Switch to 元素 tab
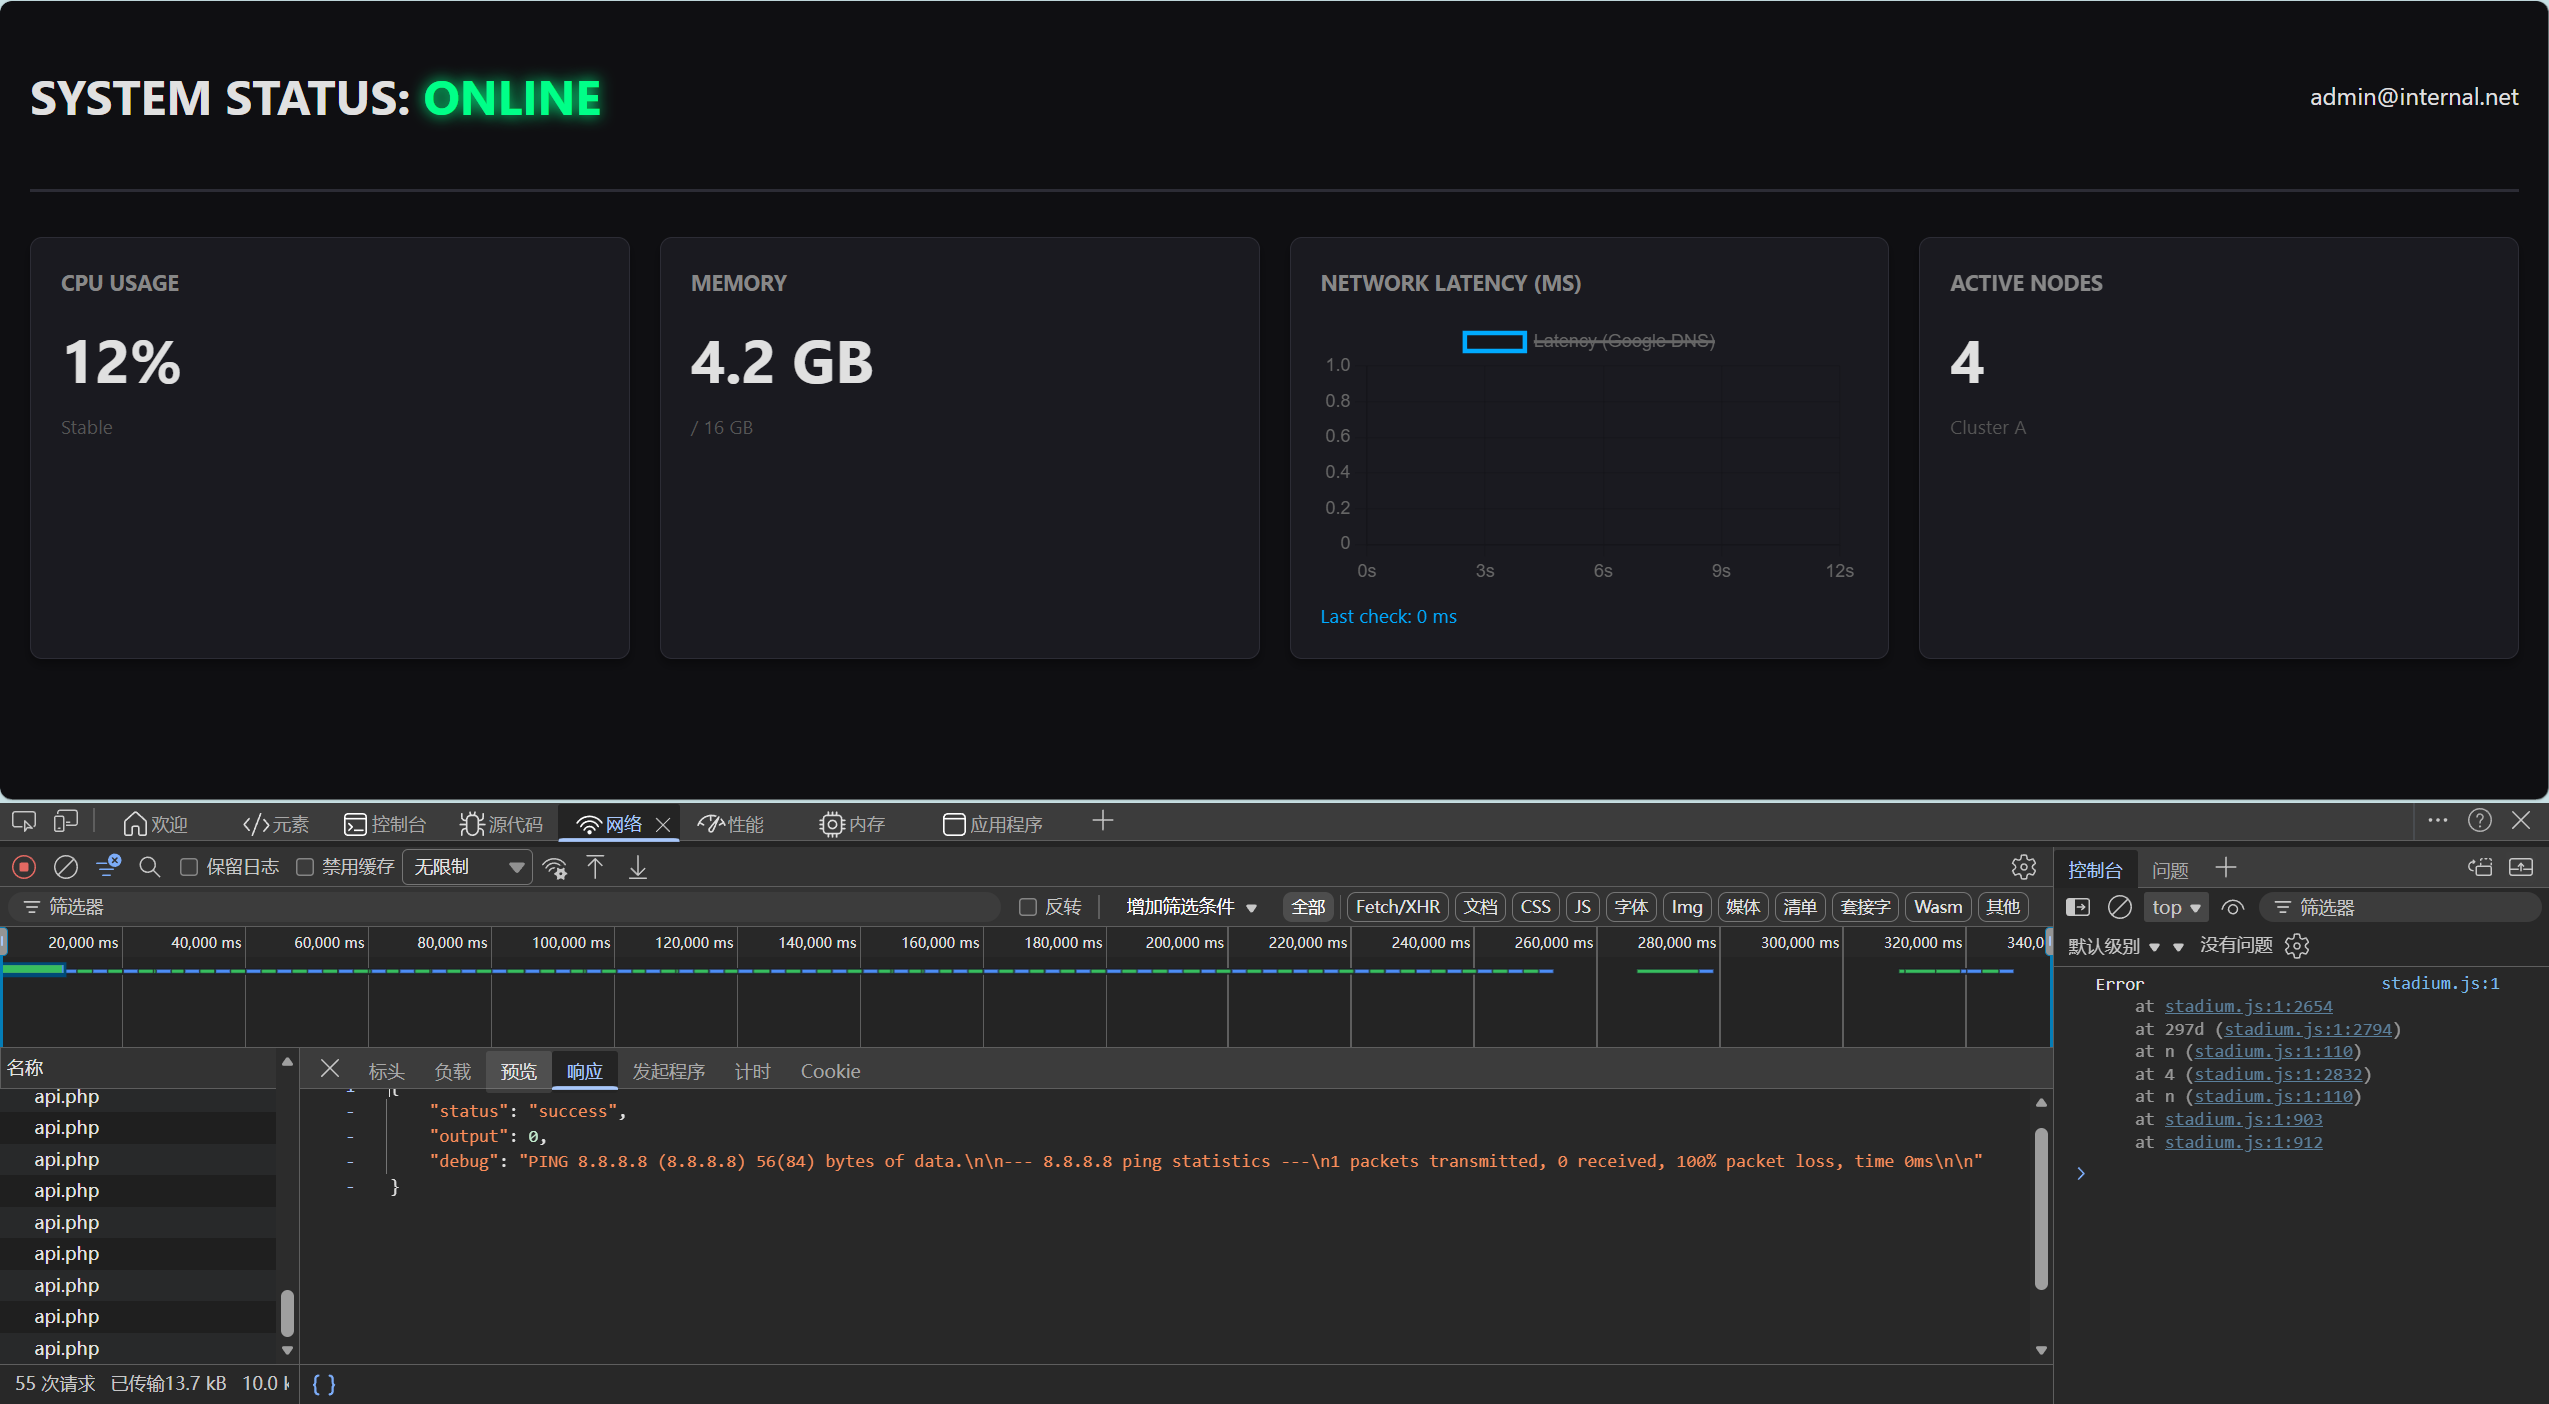The image size is (2549, 1404). pyautogui.click(x=276, y=824)
